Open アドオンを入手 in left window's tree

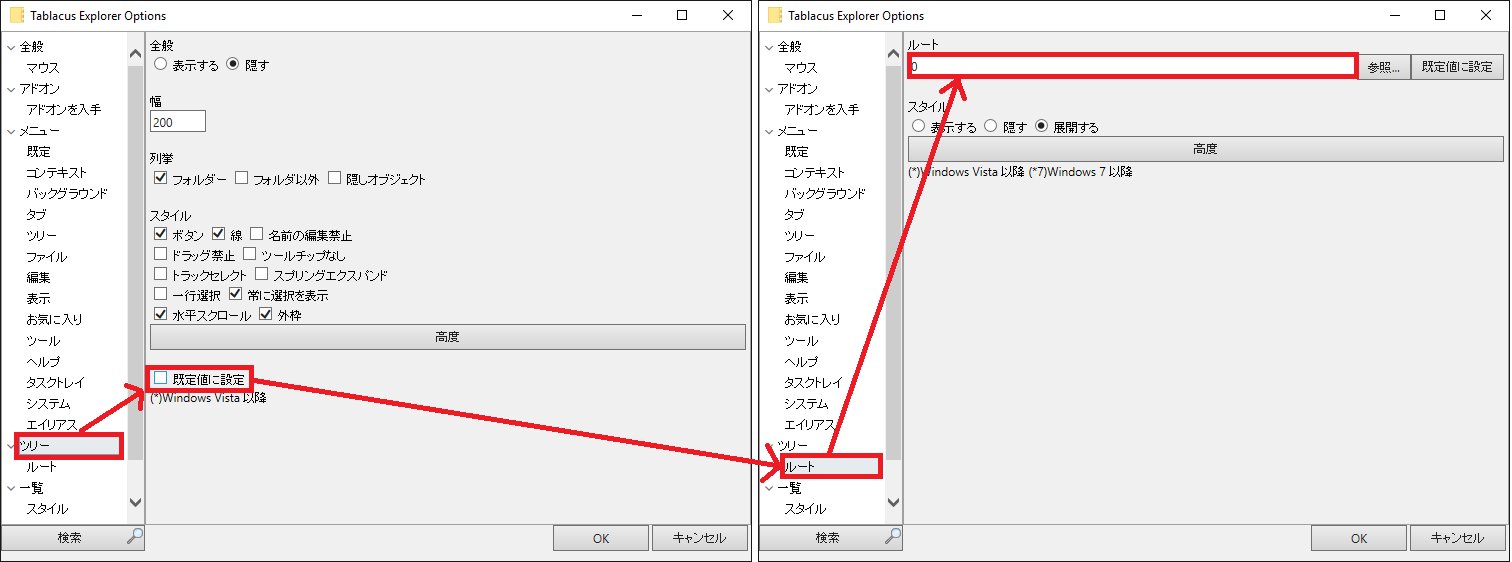click(63, 110)
